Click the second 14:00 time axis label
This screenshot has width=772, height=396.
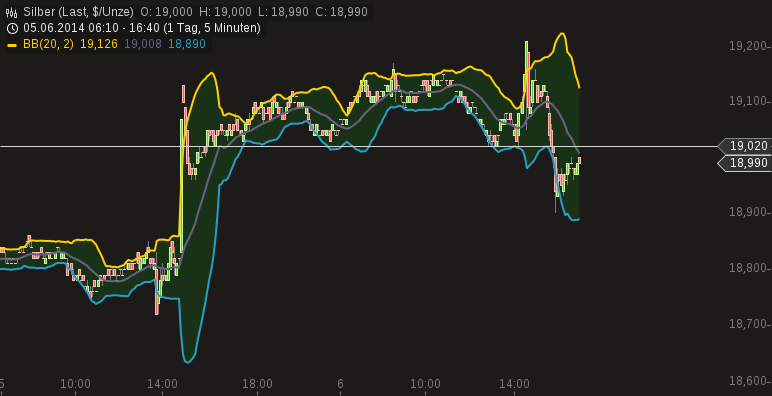point(515,384)
